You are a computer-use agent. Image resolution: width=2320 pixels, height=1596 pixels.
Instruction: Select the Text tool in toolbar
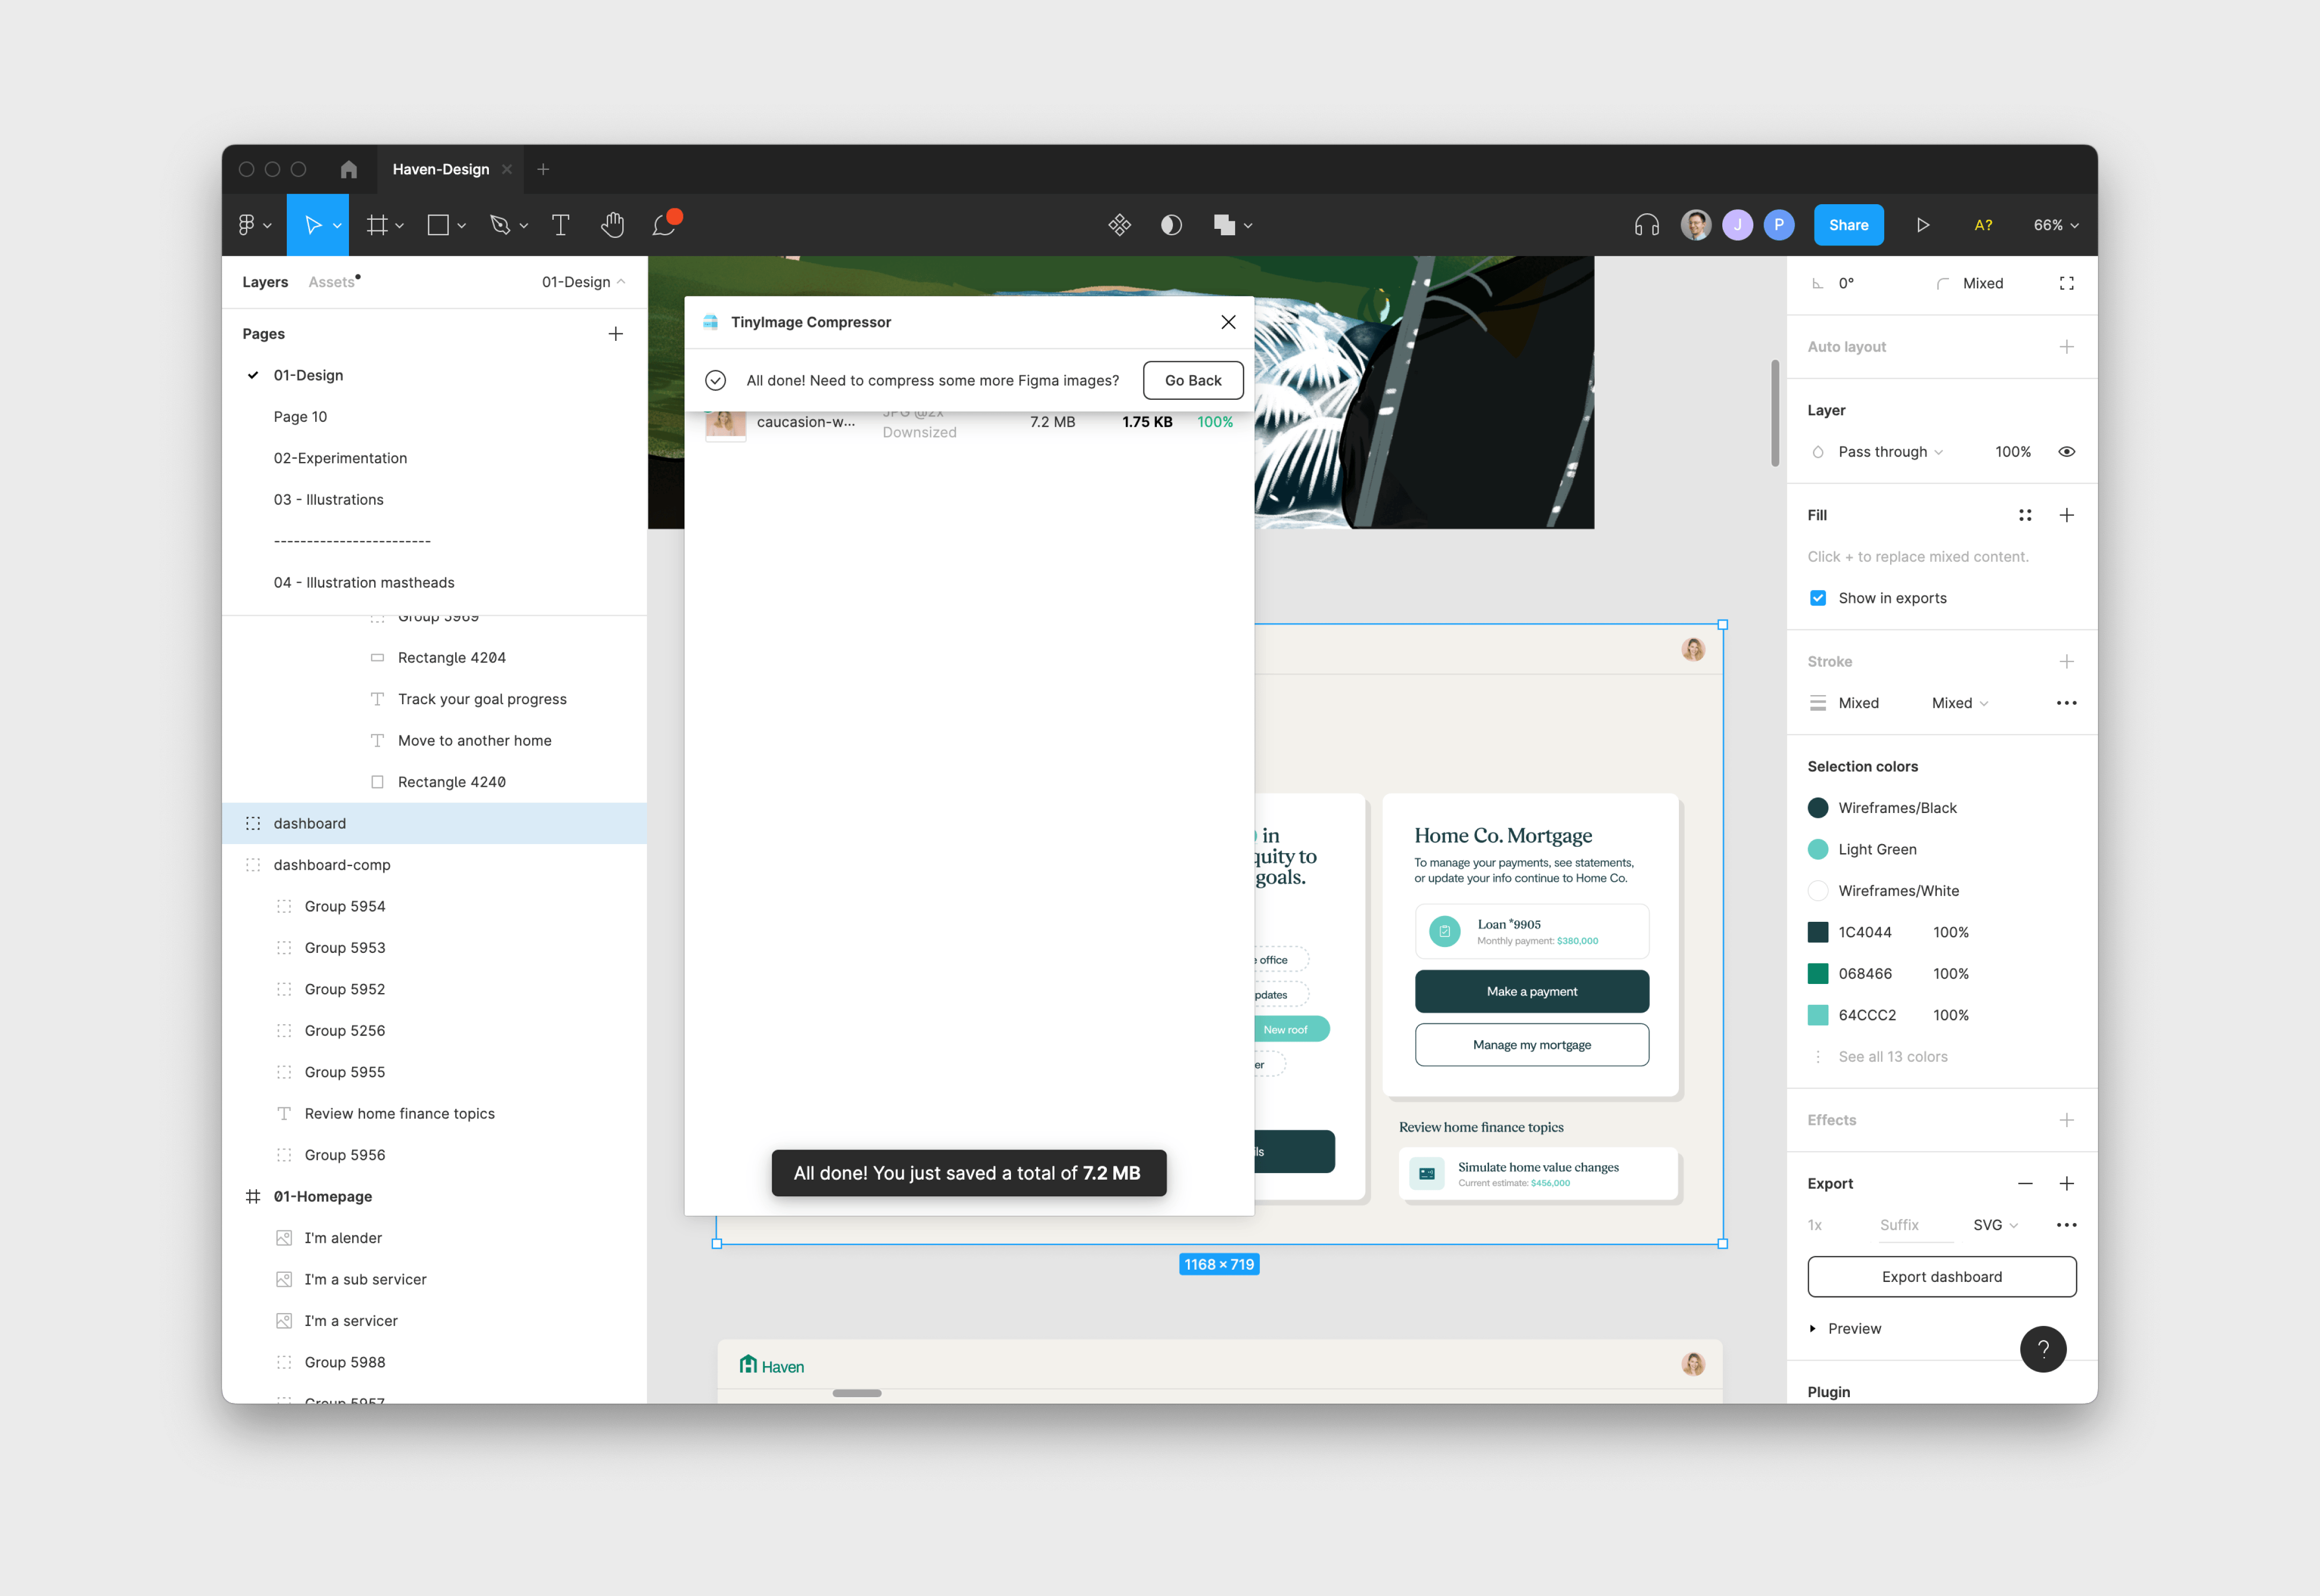(560, 225)
